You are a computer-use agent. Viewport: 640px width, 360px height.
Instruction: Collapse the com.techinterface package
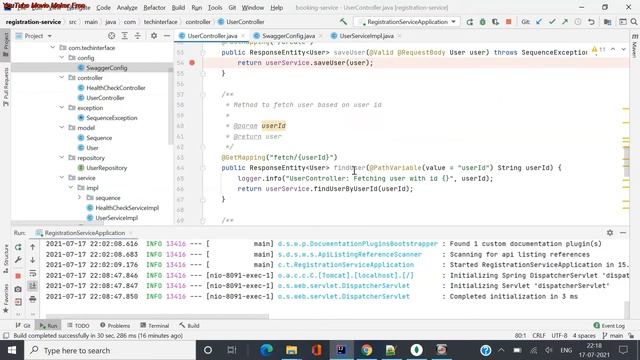pos(53,48)
